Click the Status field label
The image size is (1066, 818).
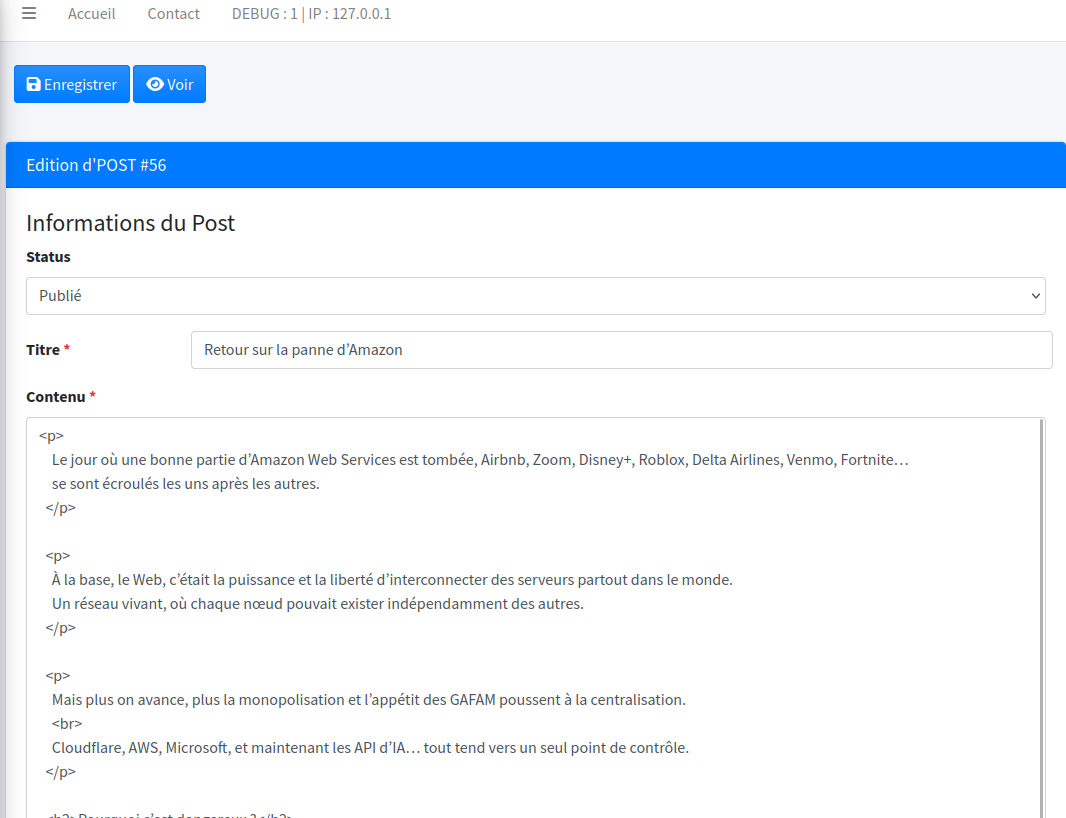48,257
